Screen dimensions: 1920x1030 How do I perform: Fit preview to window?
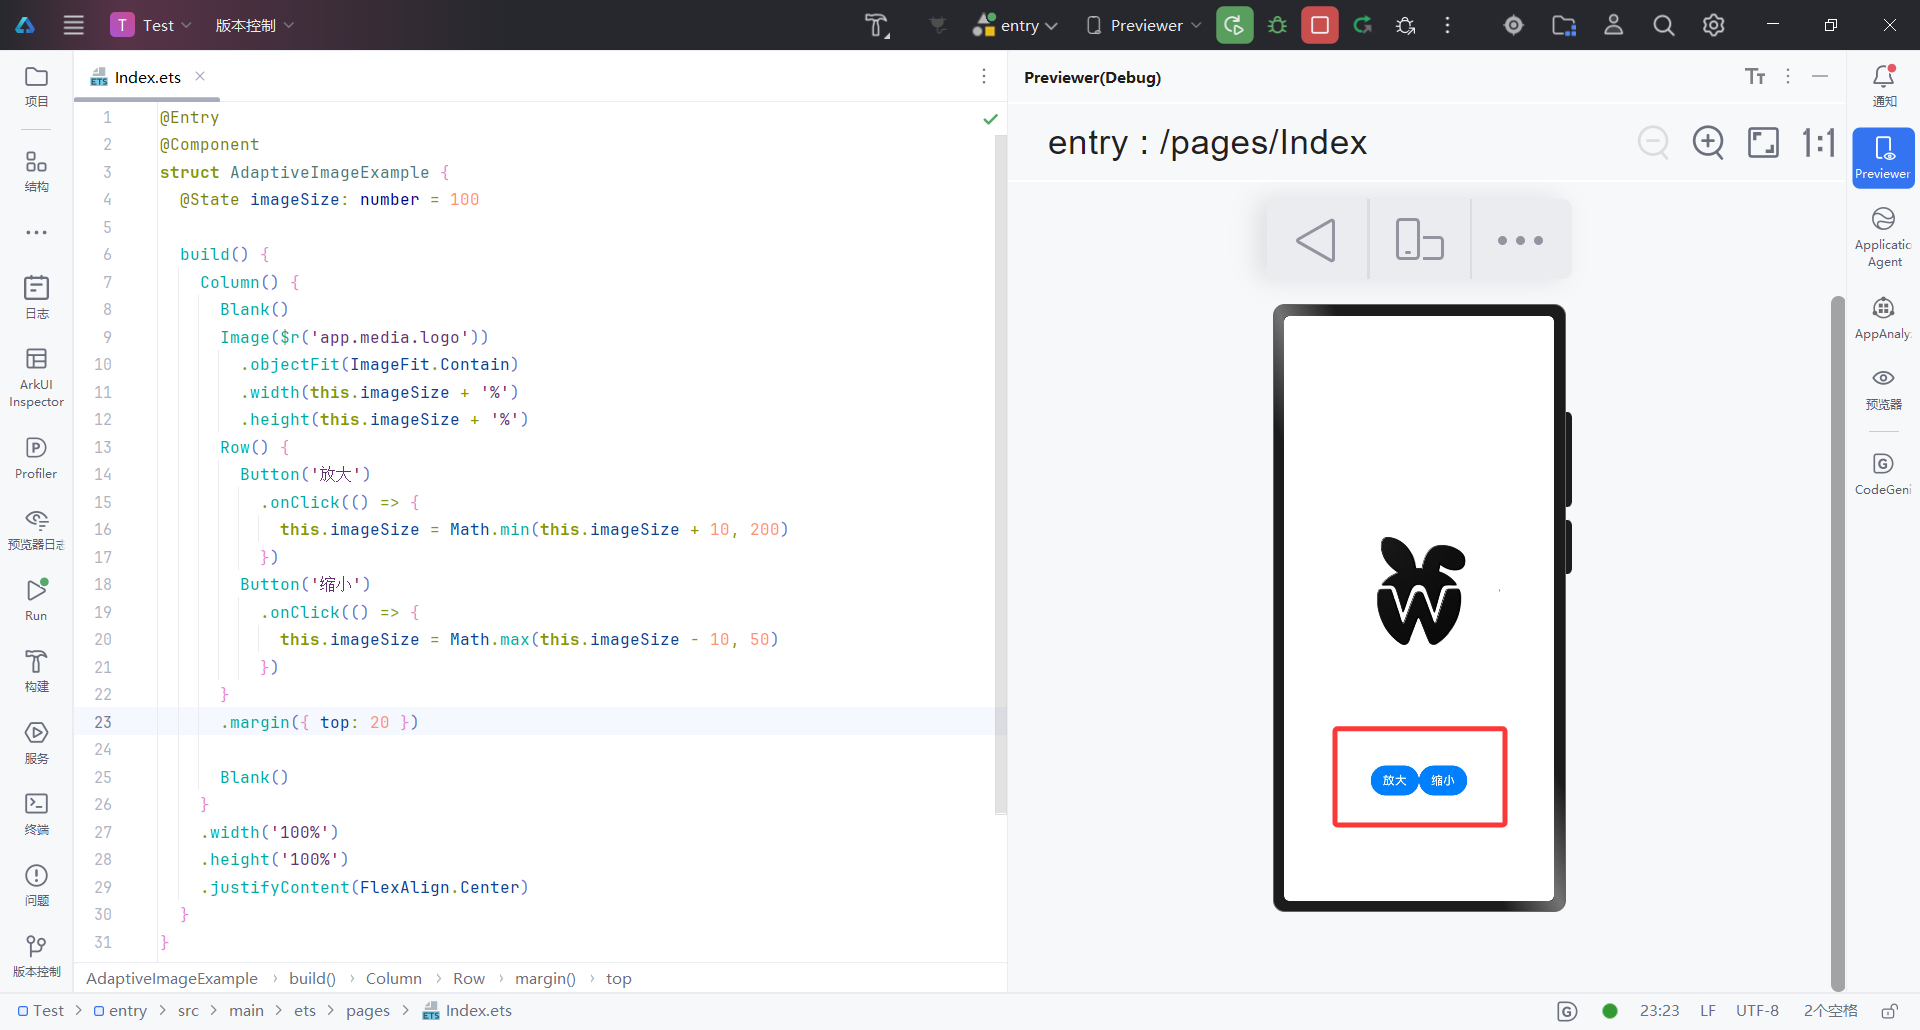[1763, 142]
